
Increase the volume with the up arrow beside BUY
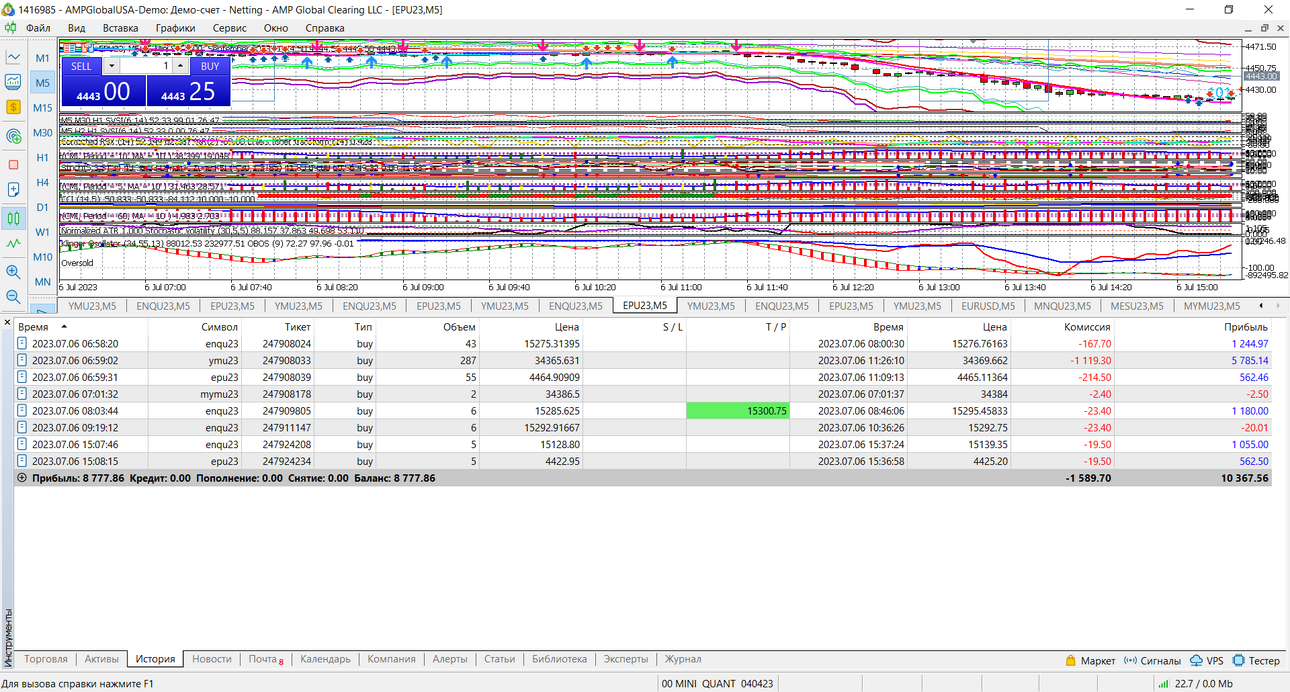click(x=180, y=66)
